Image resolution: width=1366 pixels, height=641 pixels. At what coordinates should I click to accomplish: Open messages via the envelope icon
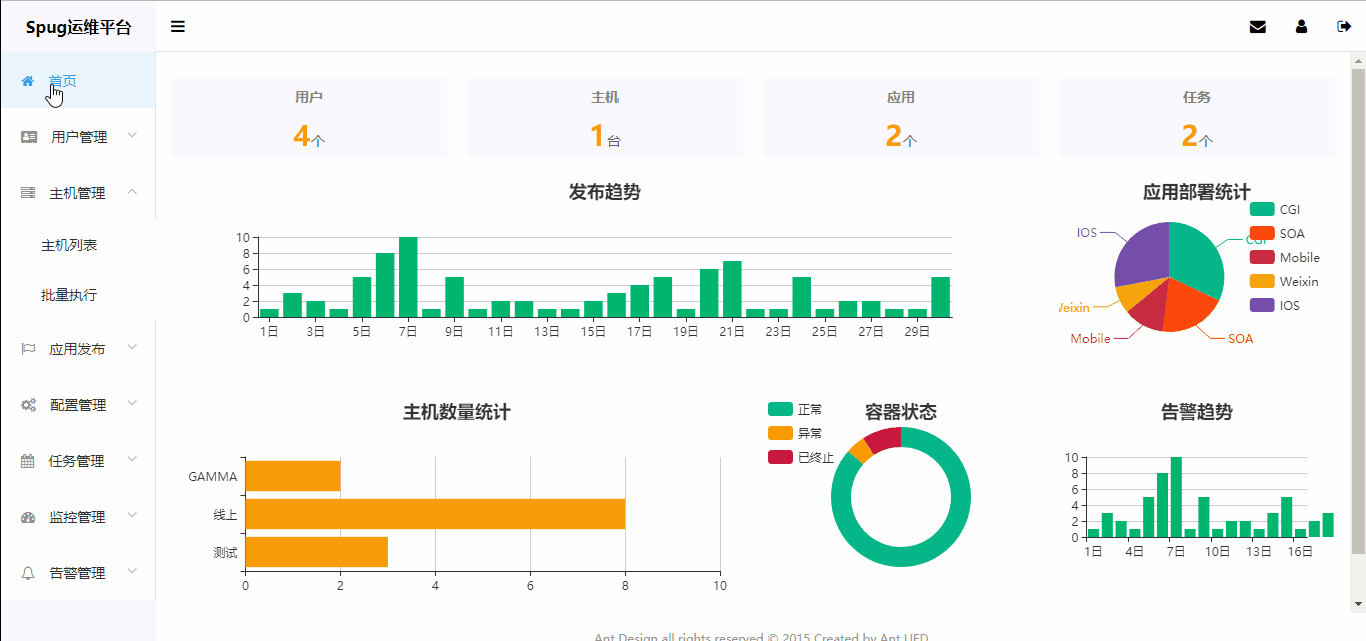1258,27
